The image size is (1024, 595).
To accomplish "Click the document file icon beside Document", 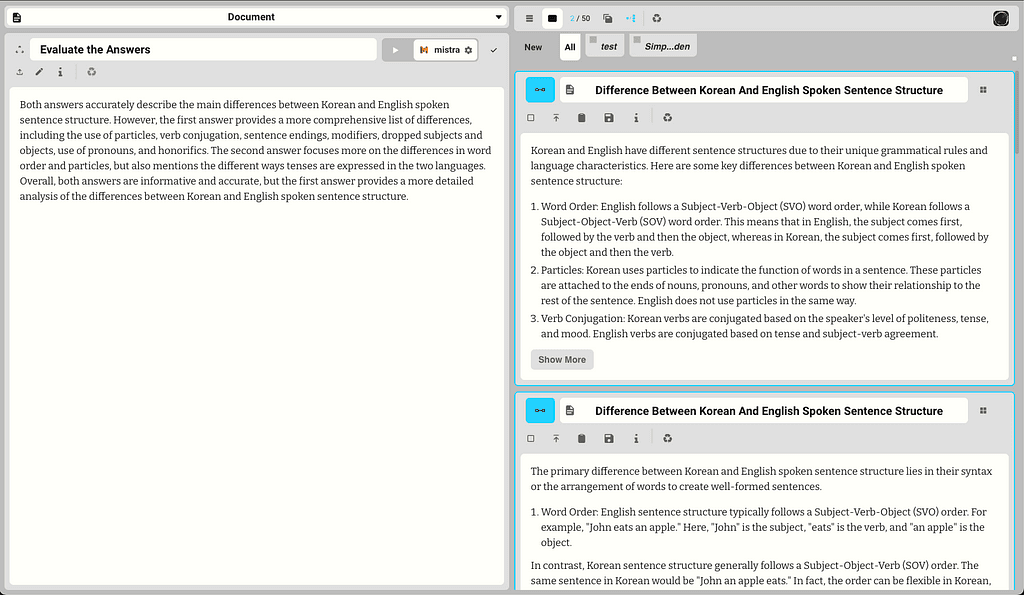I will coord(17,18).
